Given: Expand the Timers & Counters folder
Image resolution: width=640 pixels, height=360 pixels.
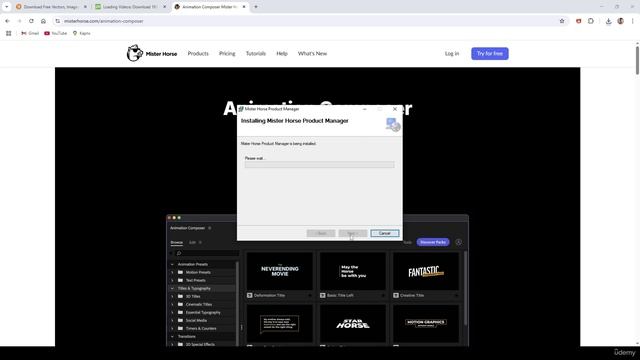Looking at the screenshot, I should pos(172,329).
